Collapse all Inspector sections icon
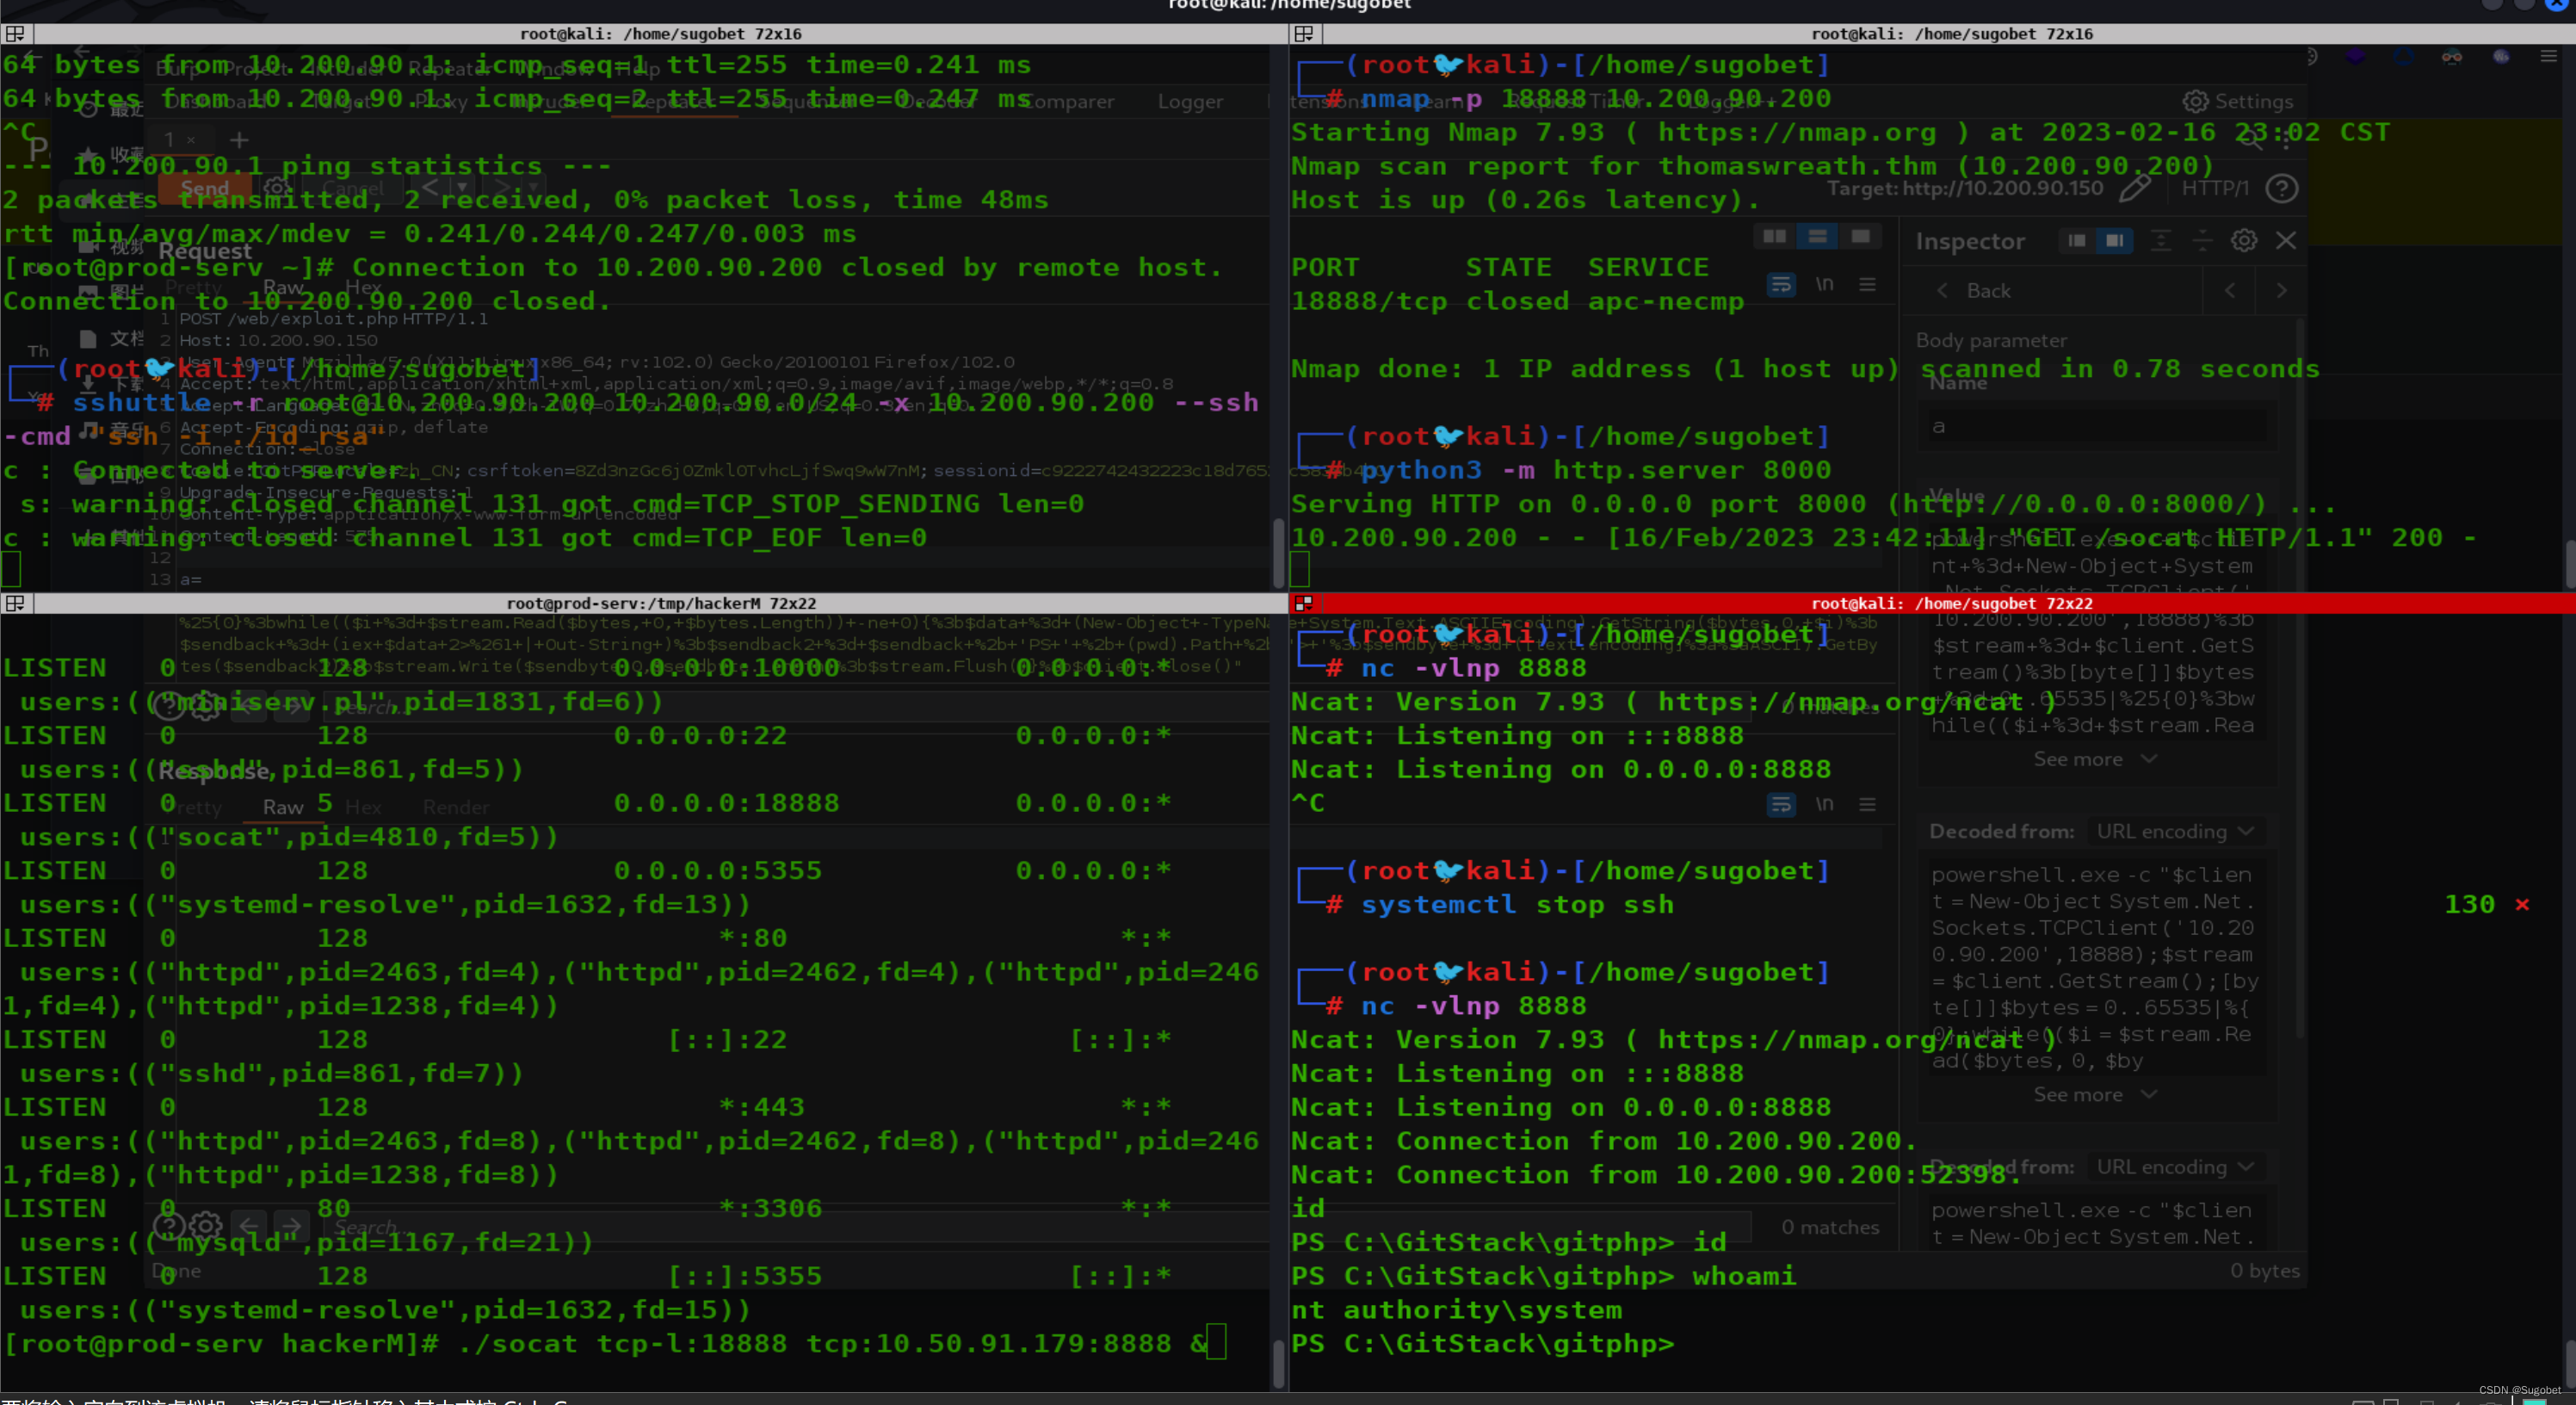 (x=2202, y=241)
